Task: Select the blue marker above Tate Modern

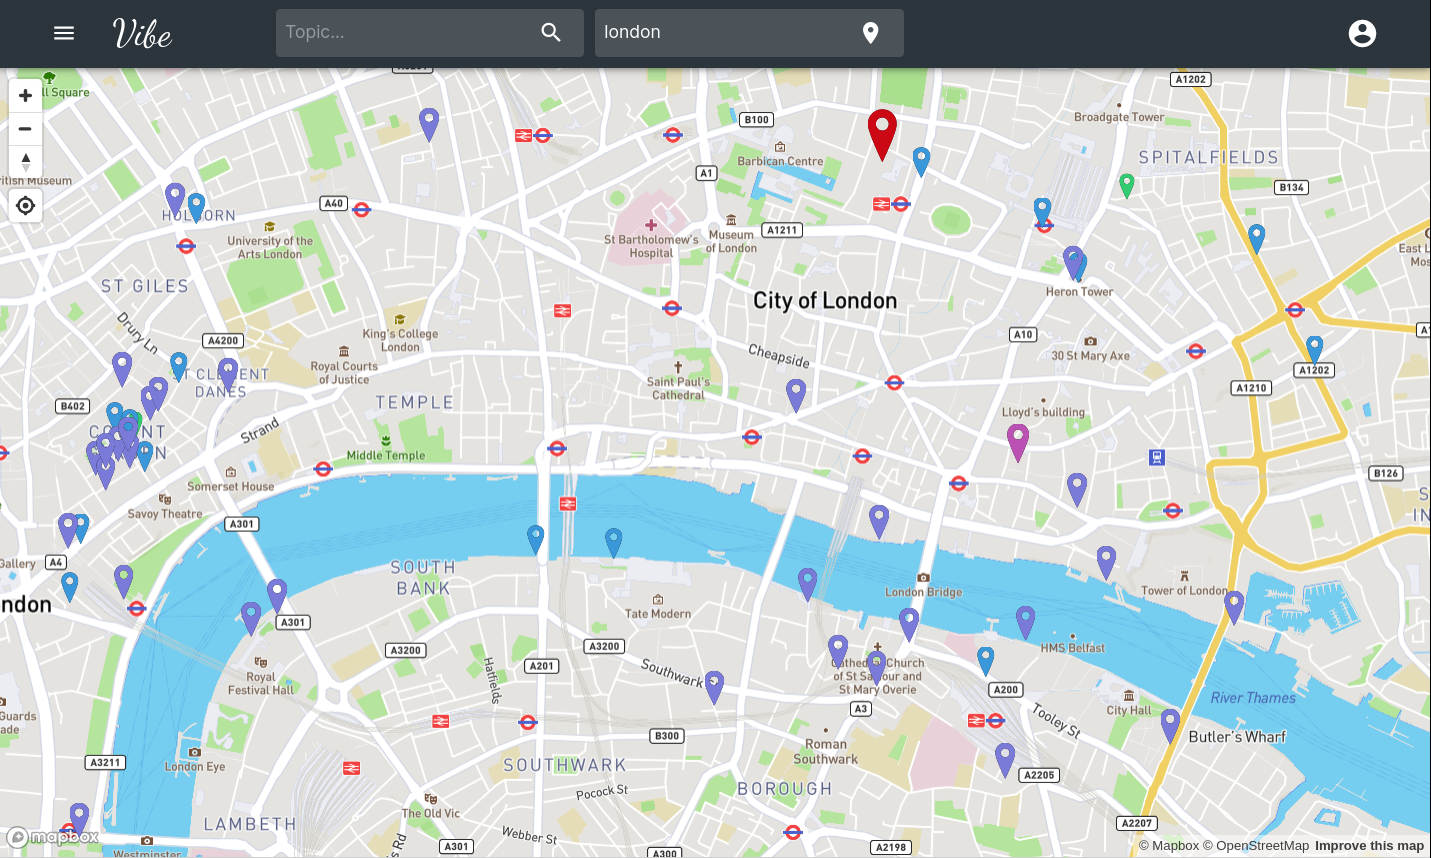Action: click(x=614, y=542)
